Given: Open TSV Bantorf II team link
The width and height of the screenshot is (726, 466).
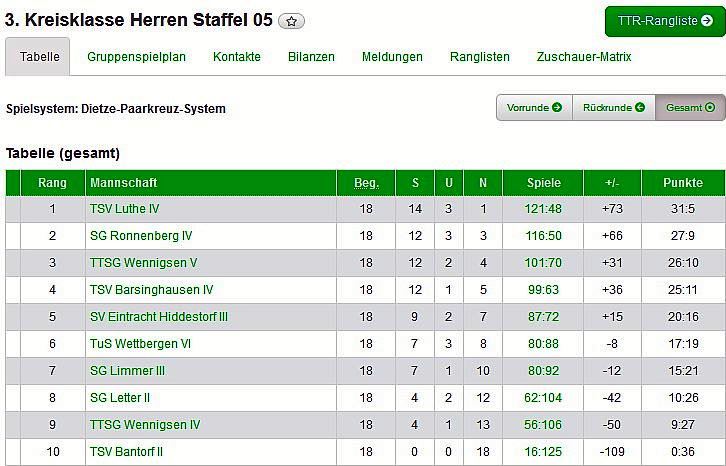Looking at the screenshot, I should click(126, 452).
